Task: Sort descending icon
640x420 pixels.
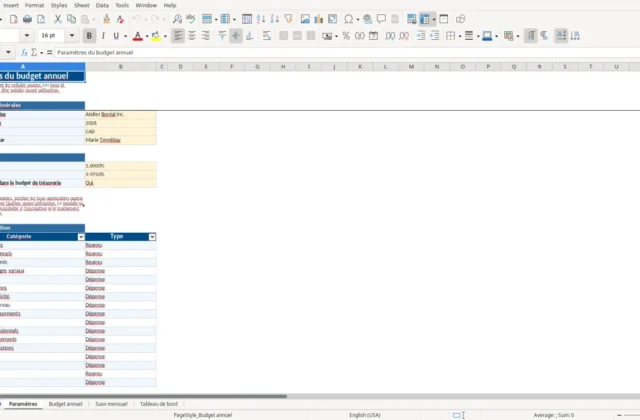Action: 275,19
